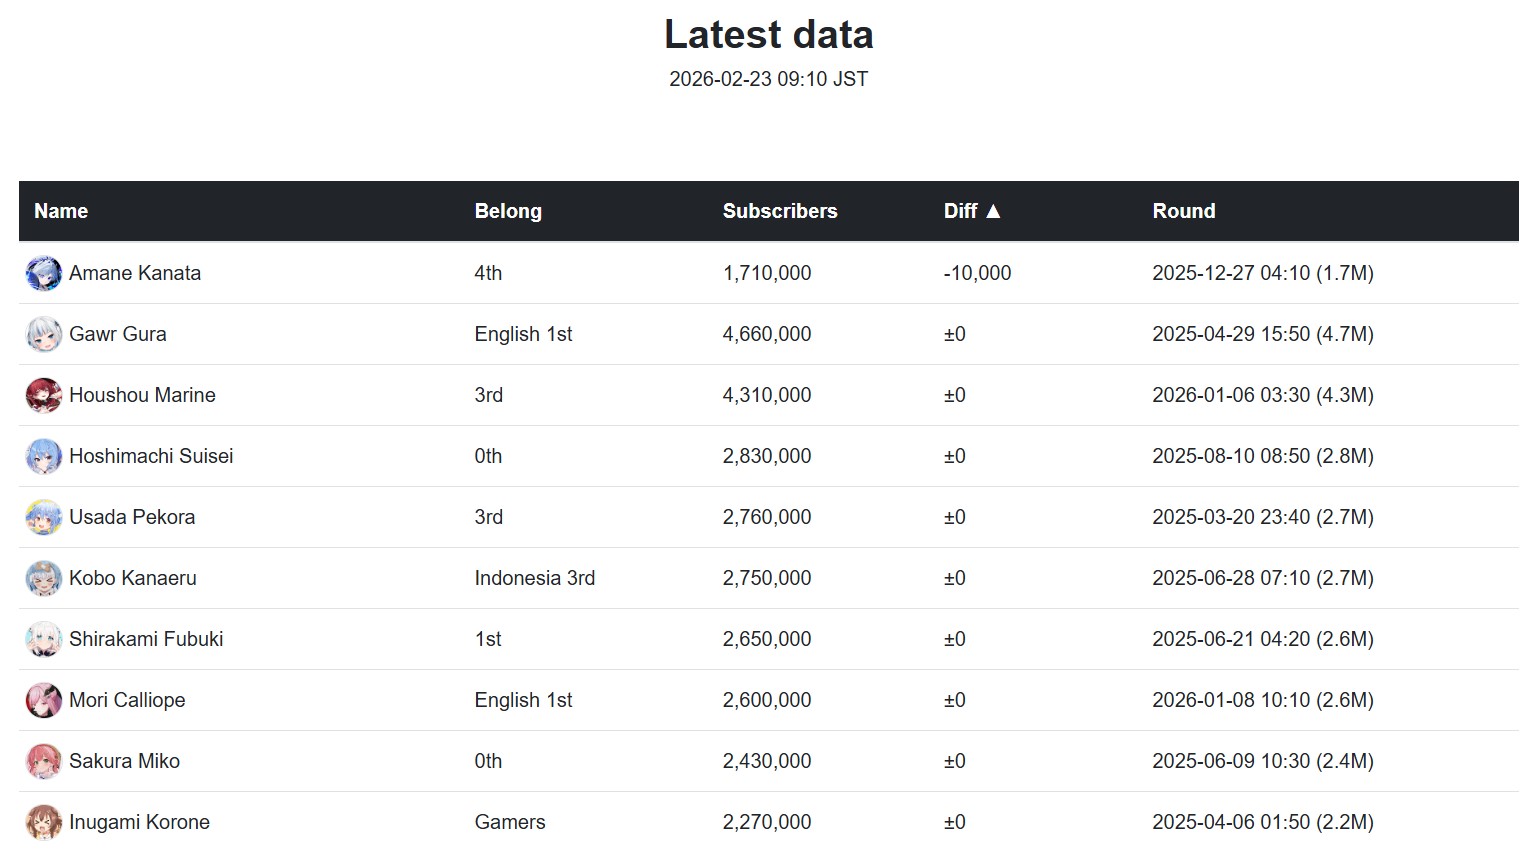
Task: Click Gawr Gura's English 1st cell
Action: tap(523, 334)
